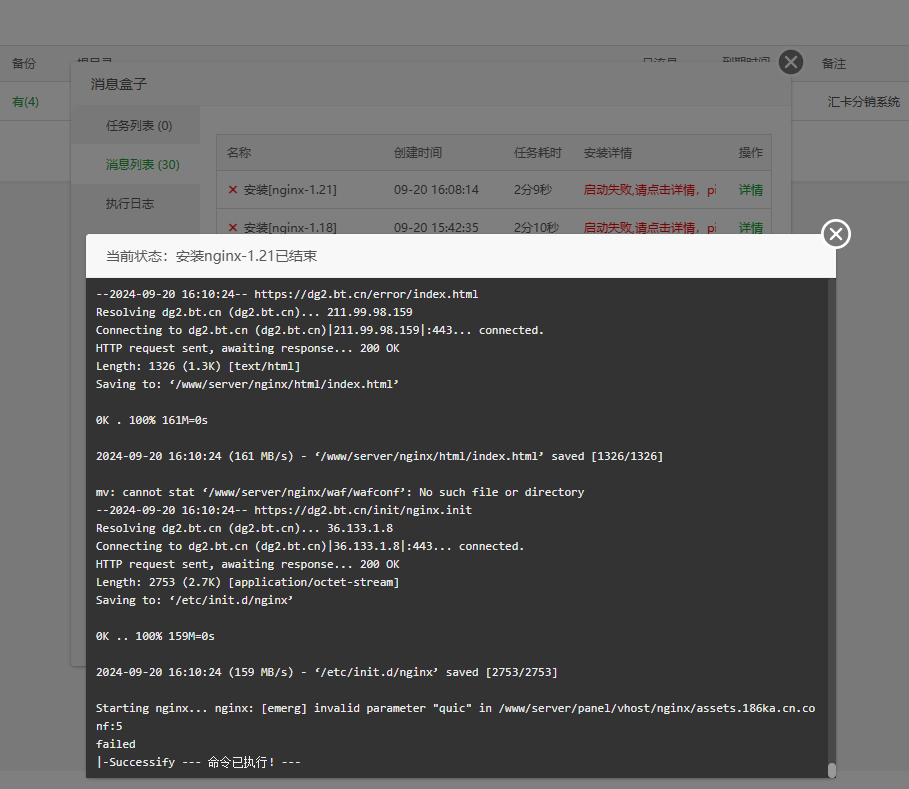
Task: Click the 安装[nginx-1.18] task name
Action: 290,227
